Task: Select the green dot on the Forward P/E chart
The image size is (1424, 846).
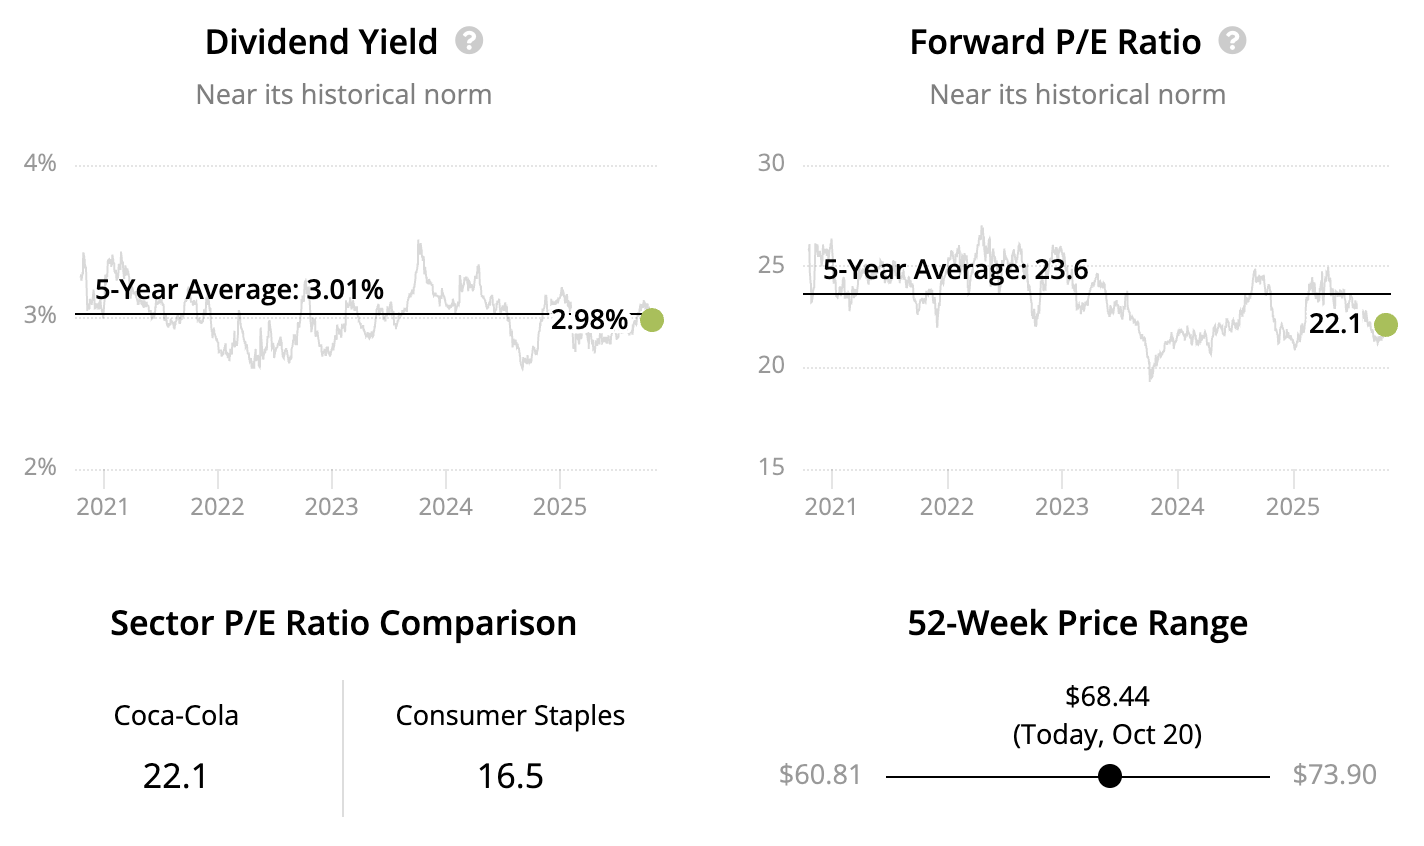Action: pyautogui.click(x=1385, y=324)
